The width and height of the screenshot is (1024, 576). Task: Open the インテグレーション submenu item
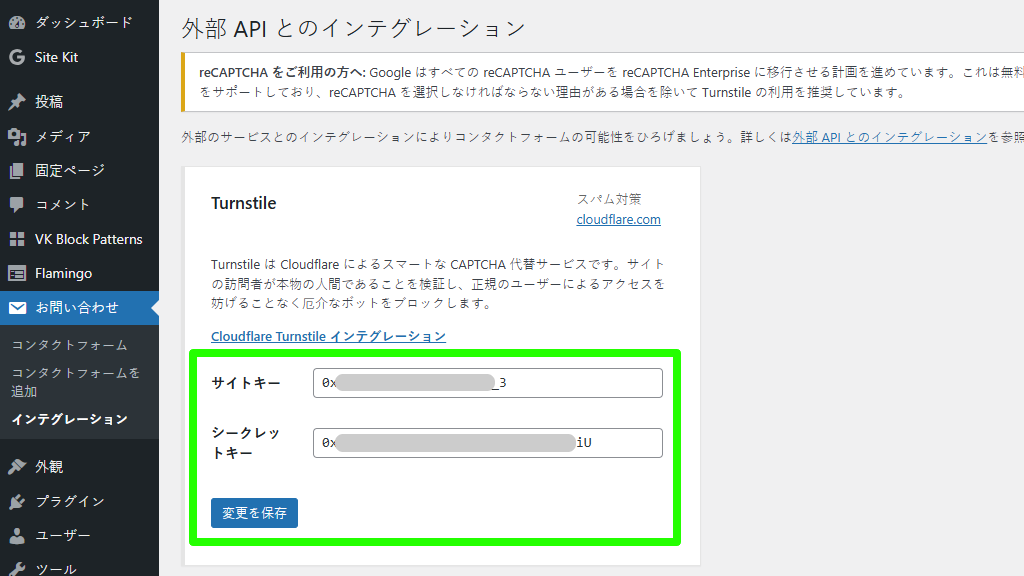(x=69, y=419)
